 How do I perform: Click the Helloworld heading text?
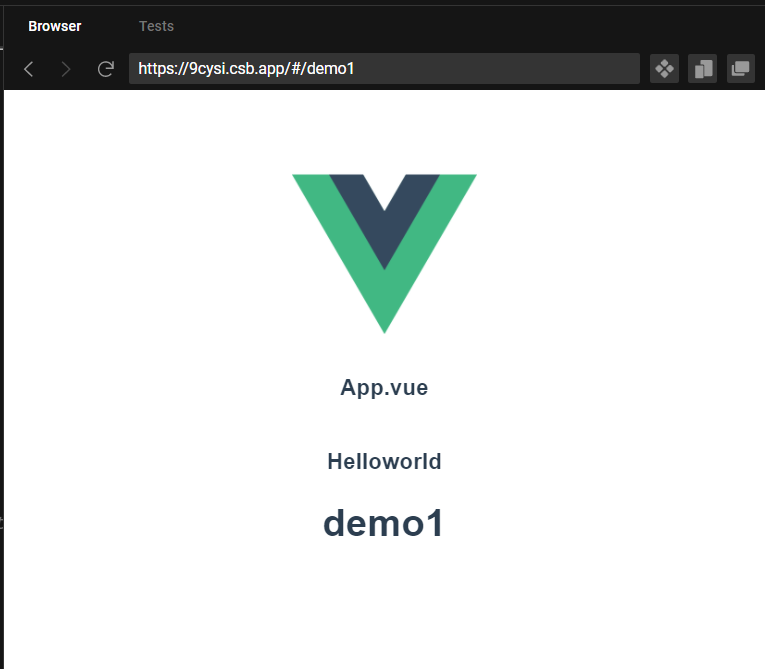click(384, 462)
